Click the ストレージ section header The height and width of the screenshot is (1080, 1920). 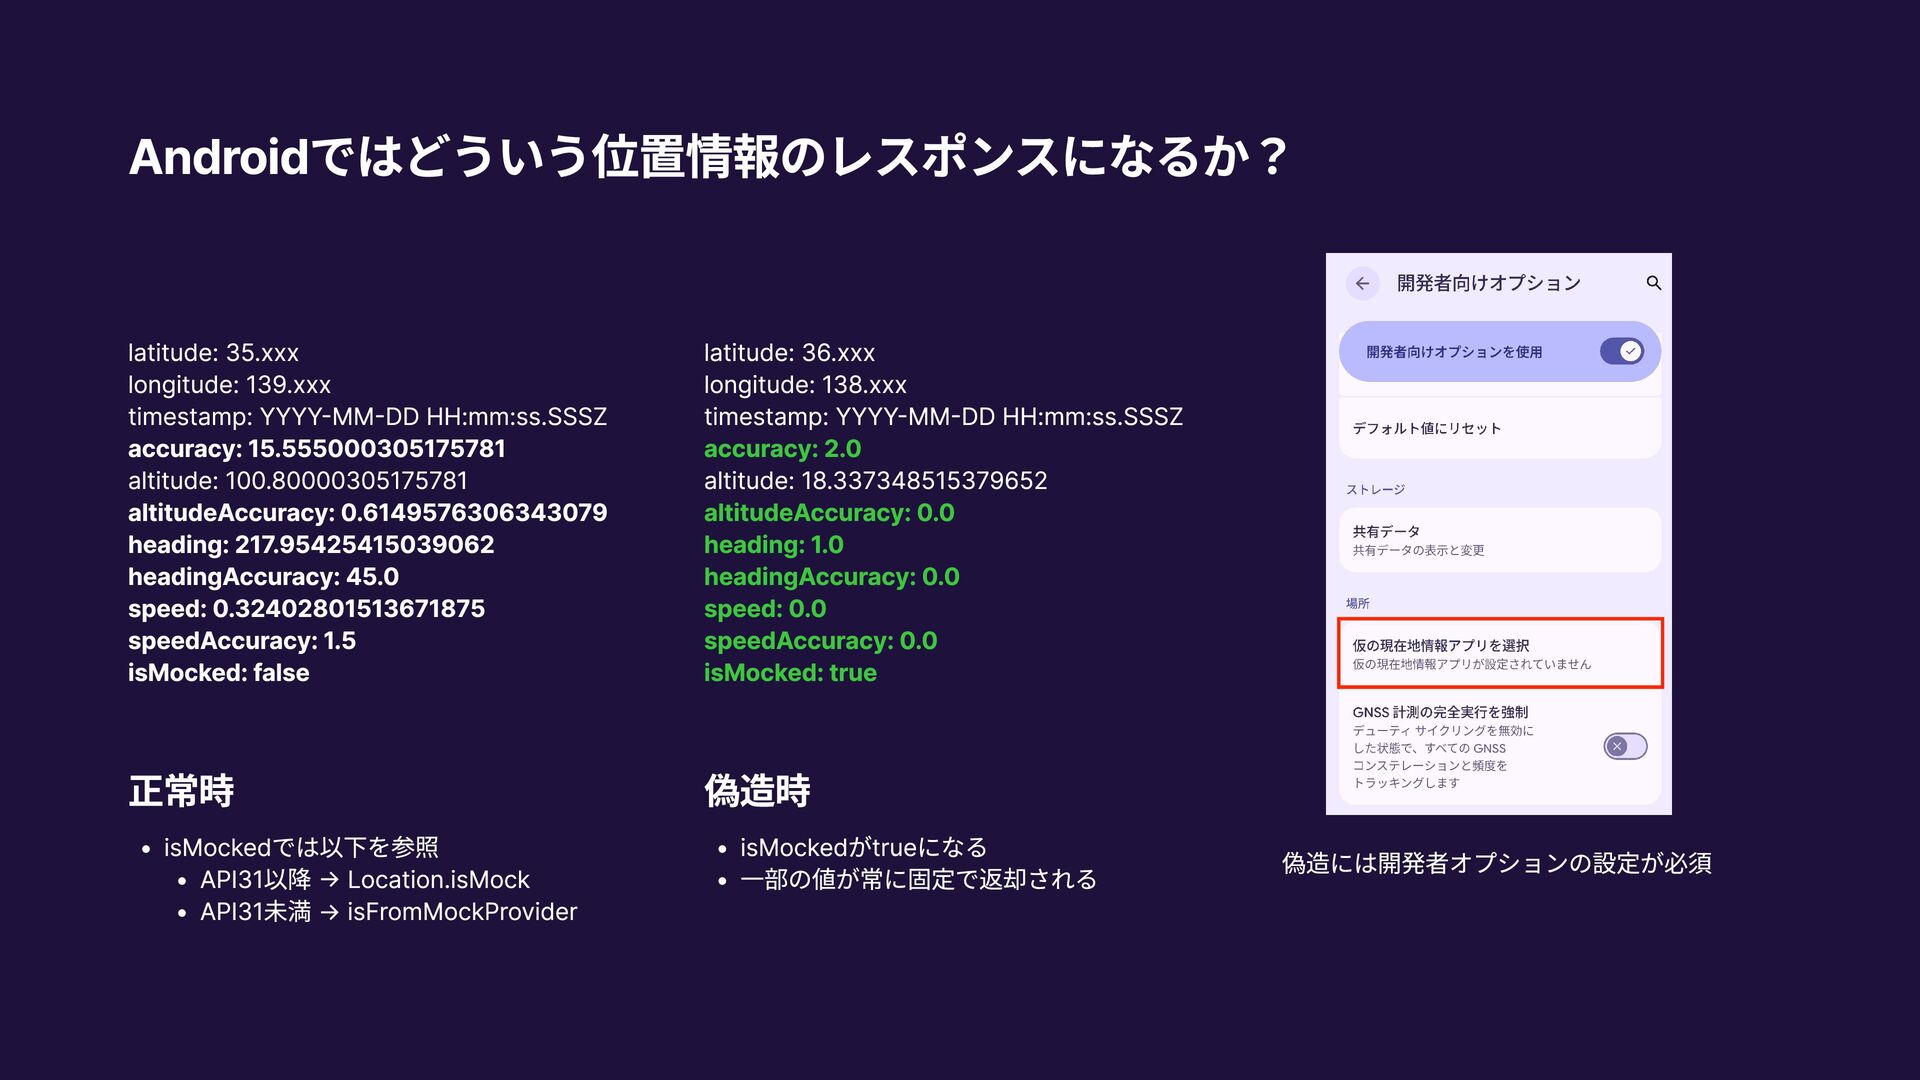pos(1375,490)
